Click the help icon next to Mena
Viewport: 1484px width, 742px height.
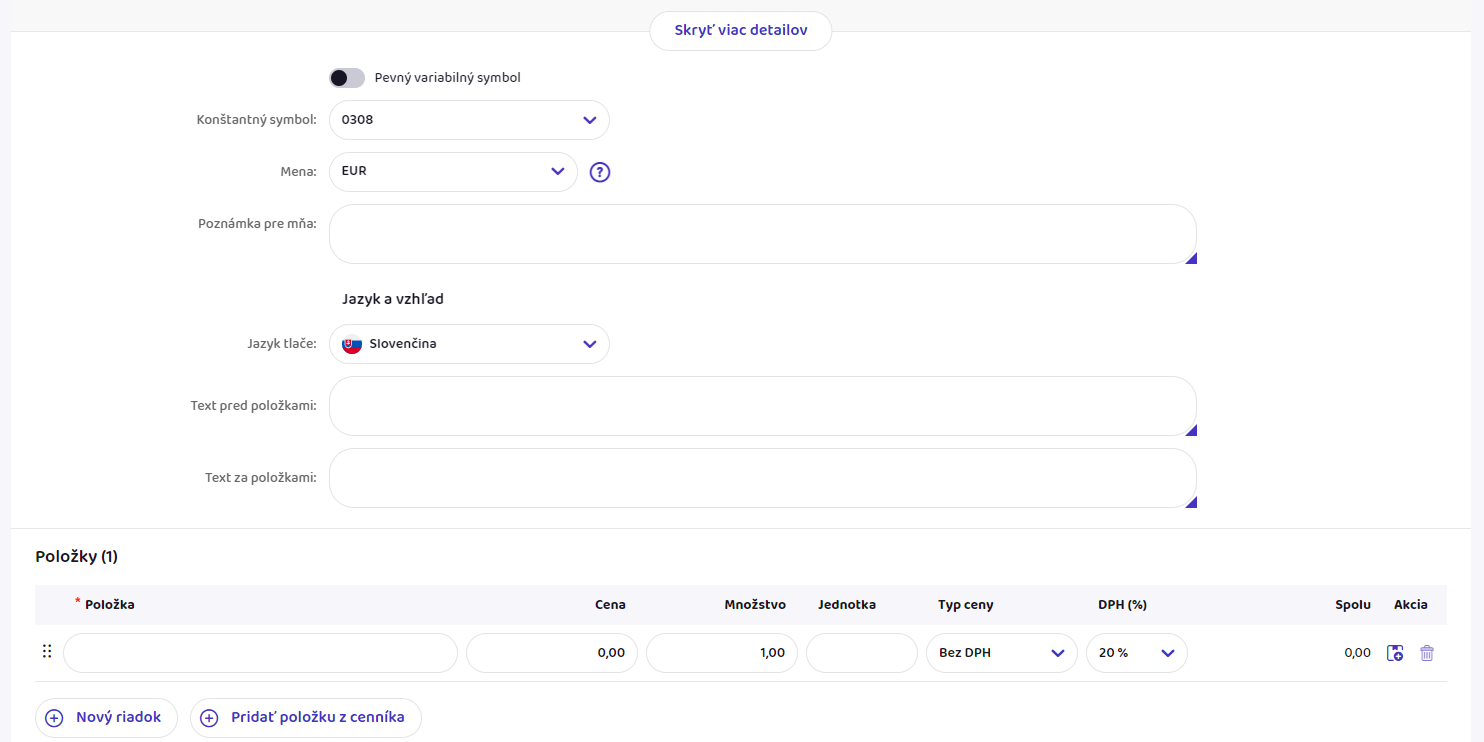click(x=600, y=172)
